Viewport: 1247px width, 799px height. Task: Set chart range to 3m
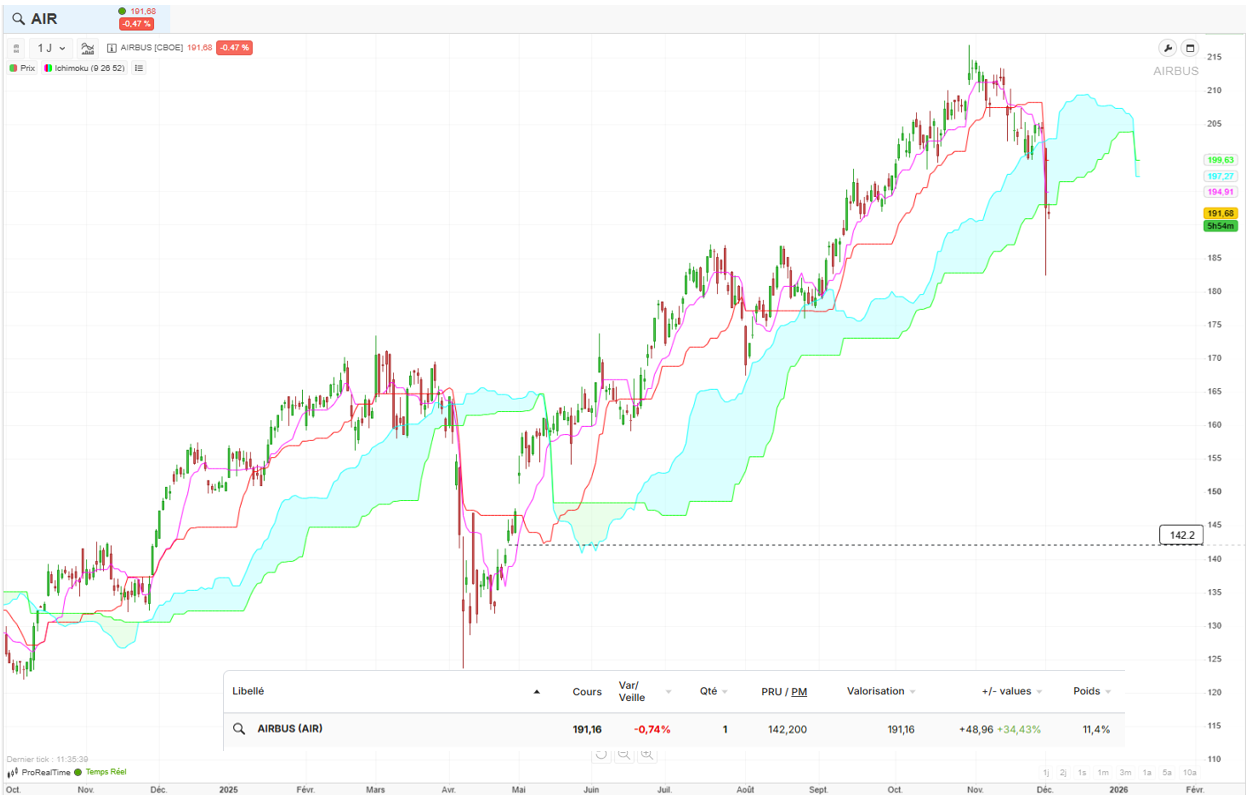point(1125,772)
